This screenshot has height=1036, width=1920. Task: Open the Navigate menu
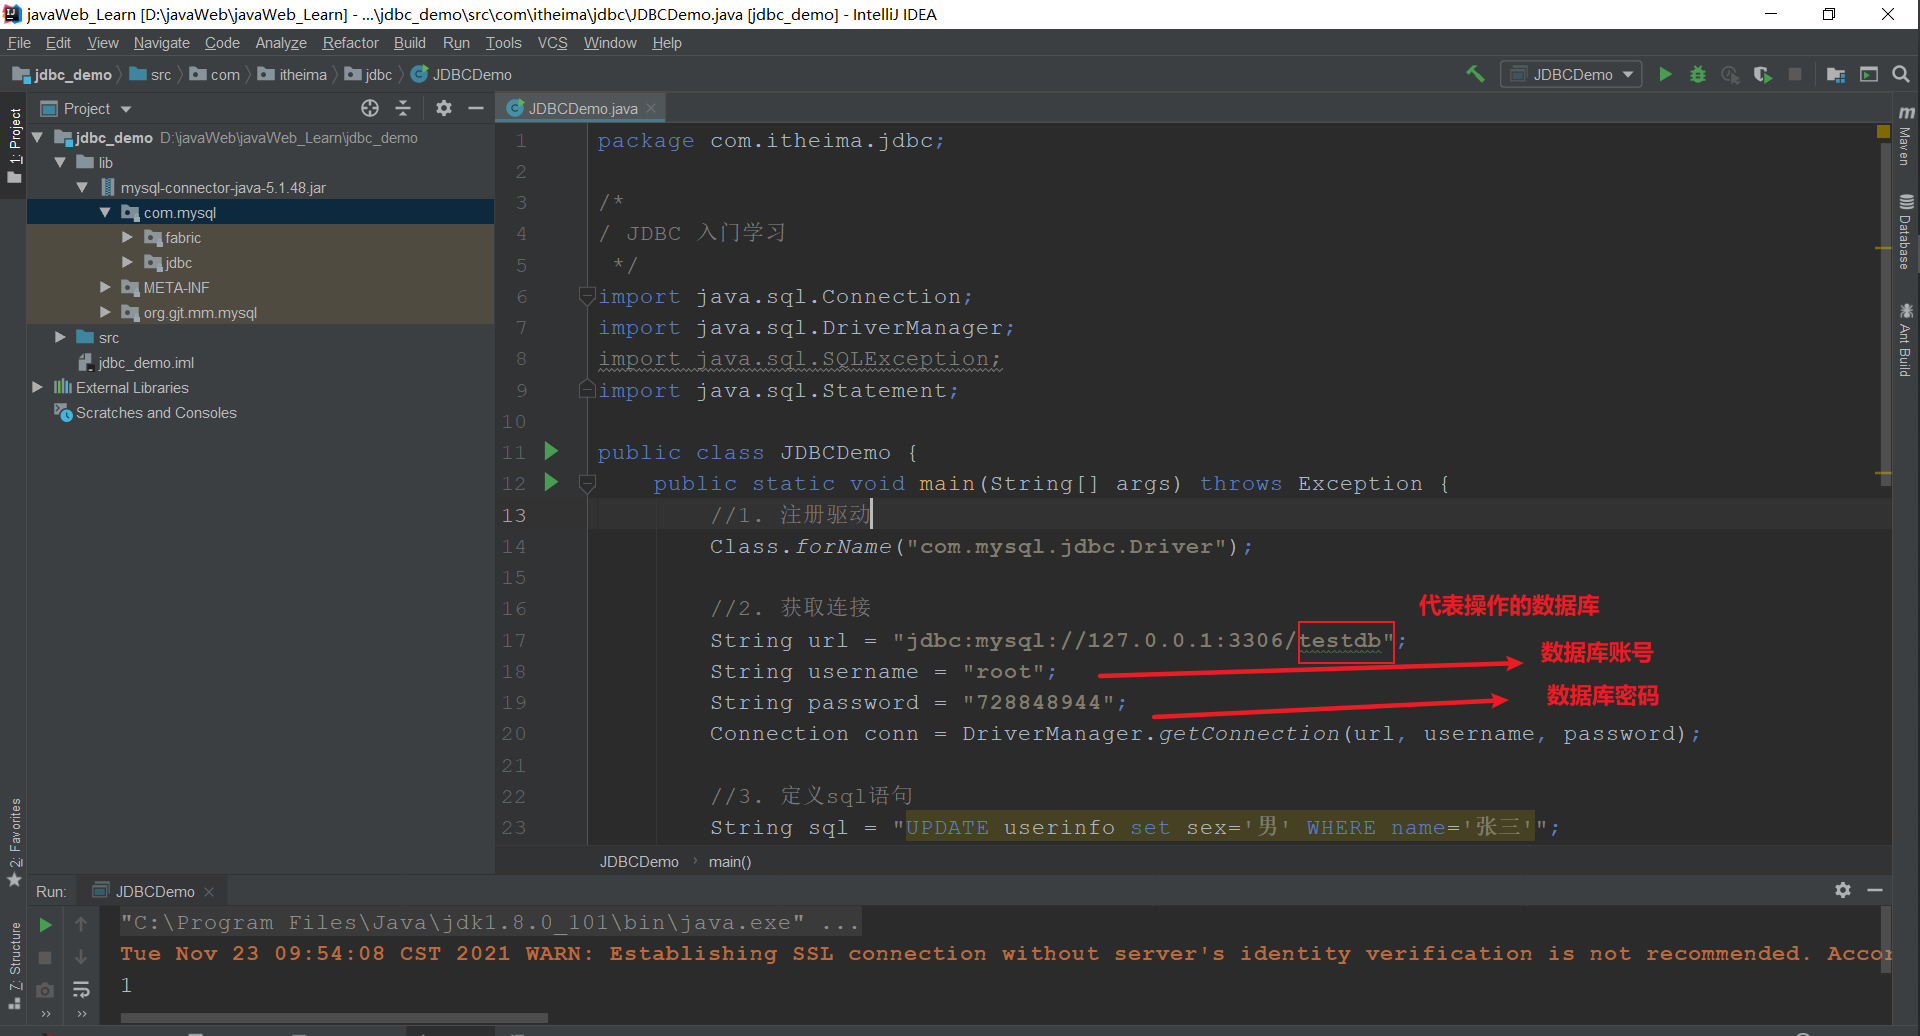161,43
